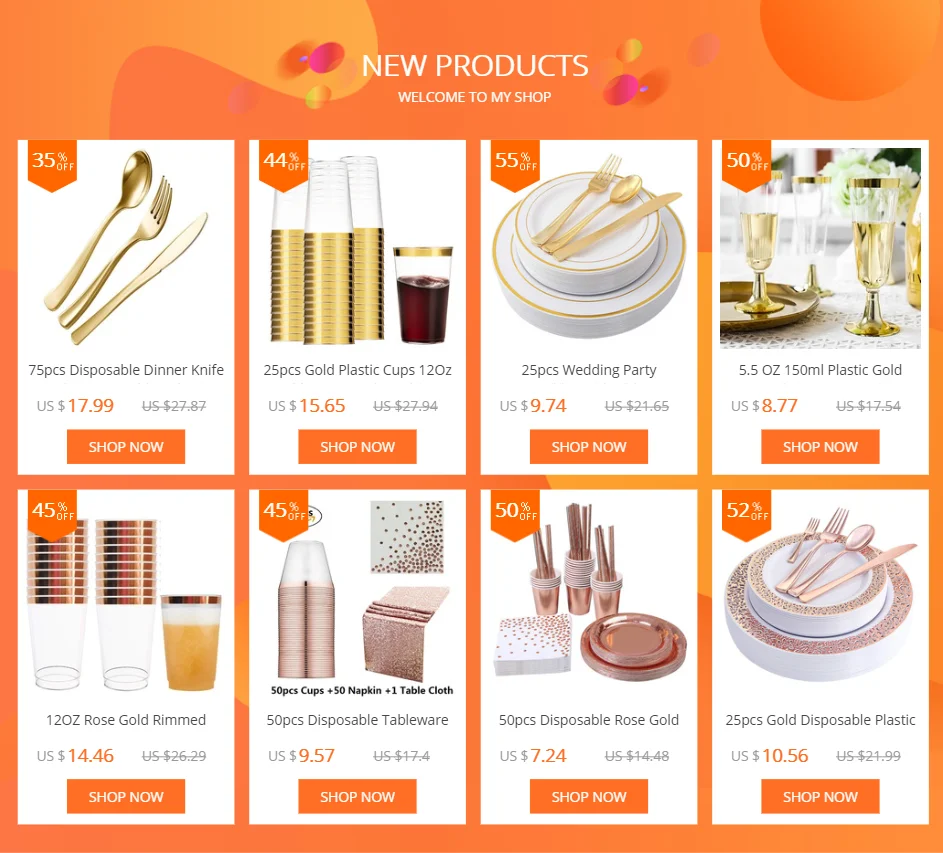Click the NEW PRODUCTS banner heading
Viewport: 943px width, 853px height.
(475, 66)
